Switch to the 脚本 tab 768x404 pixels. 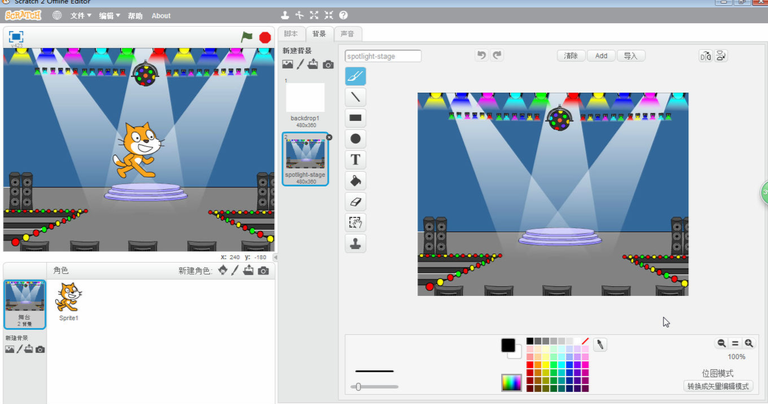point(291,34)
